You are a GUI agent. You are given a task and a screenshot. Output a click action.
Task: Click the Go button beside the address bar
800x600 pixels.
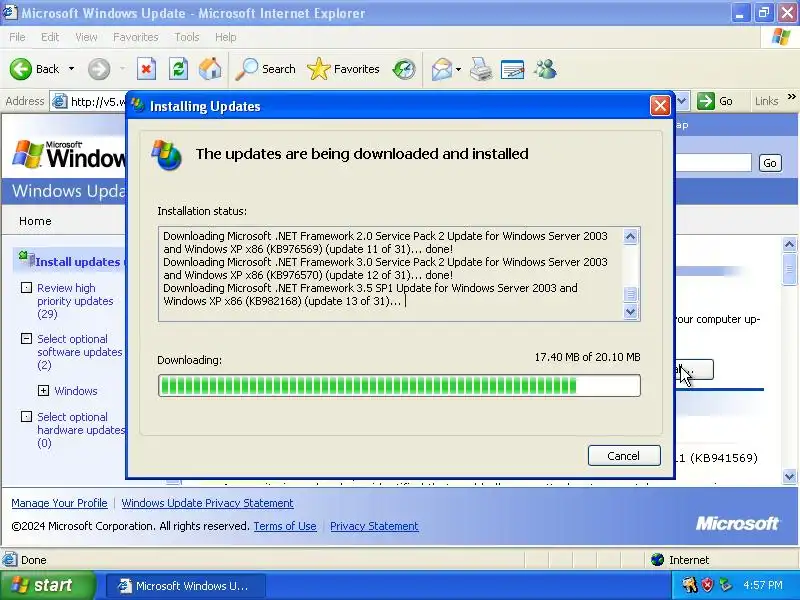(715, 101)
